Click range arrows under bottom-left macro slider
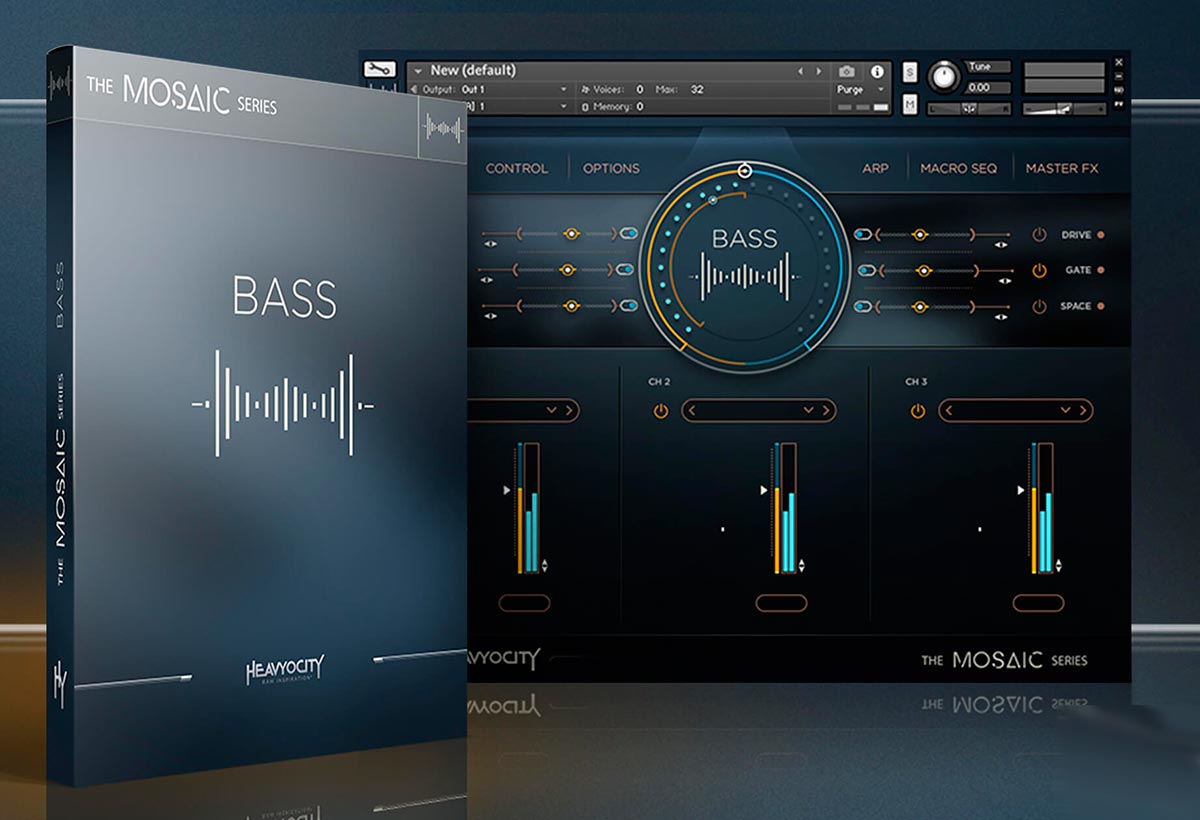This screenshot has height=820, width=1200. [489, 315]
